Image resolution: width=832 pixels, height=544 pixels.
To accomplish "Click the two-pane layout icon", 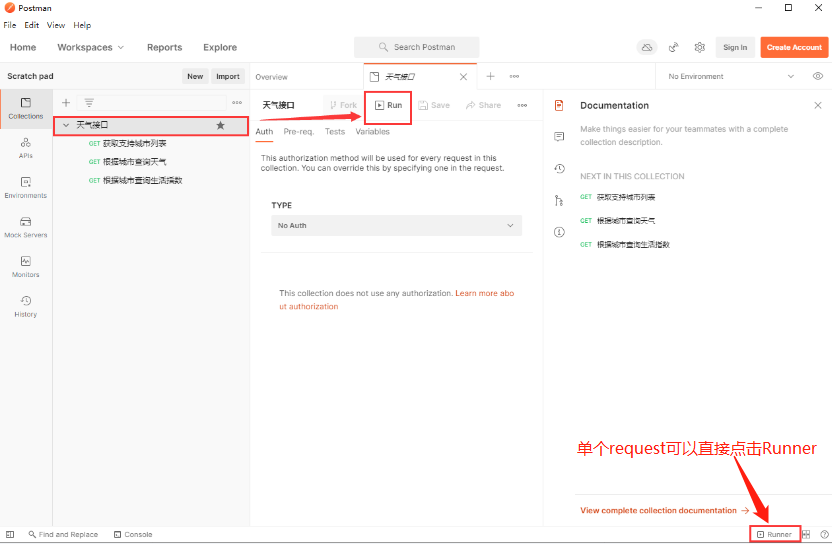I will coord(806,534).
